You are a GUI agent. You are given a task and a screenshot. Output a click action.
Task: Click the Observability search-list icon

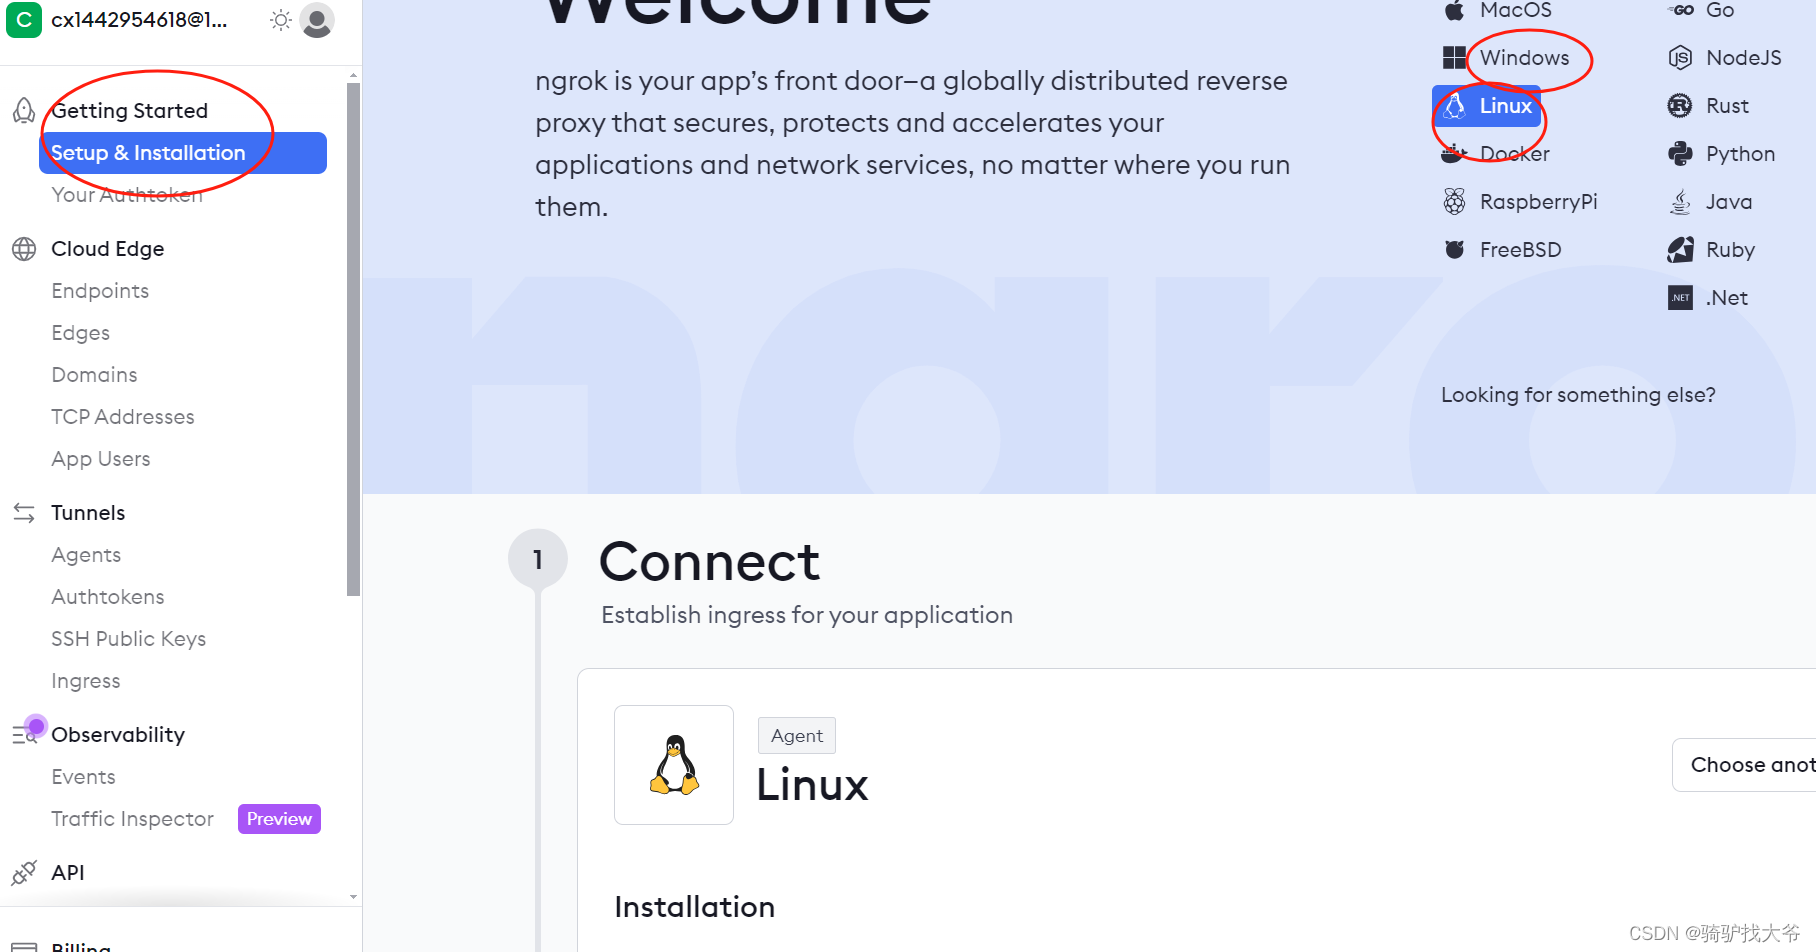point(24,735)
